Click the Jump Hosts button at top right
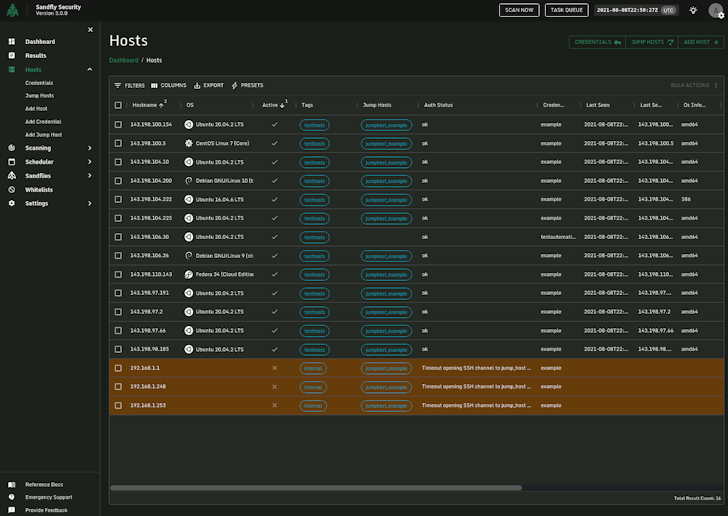 coord(652,42)
